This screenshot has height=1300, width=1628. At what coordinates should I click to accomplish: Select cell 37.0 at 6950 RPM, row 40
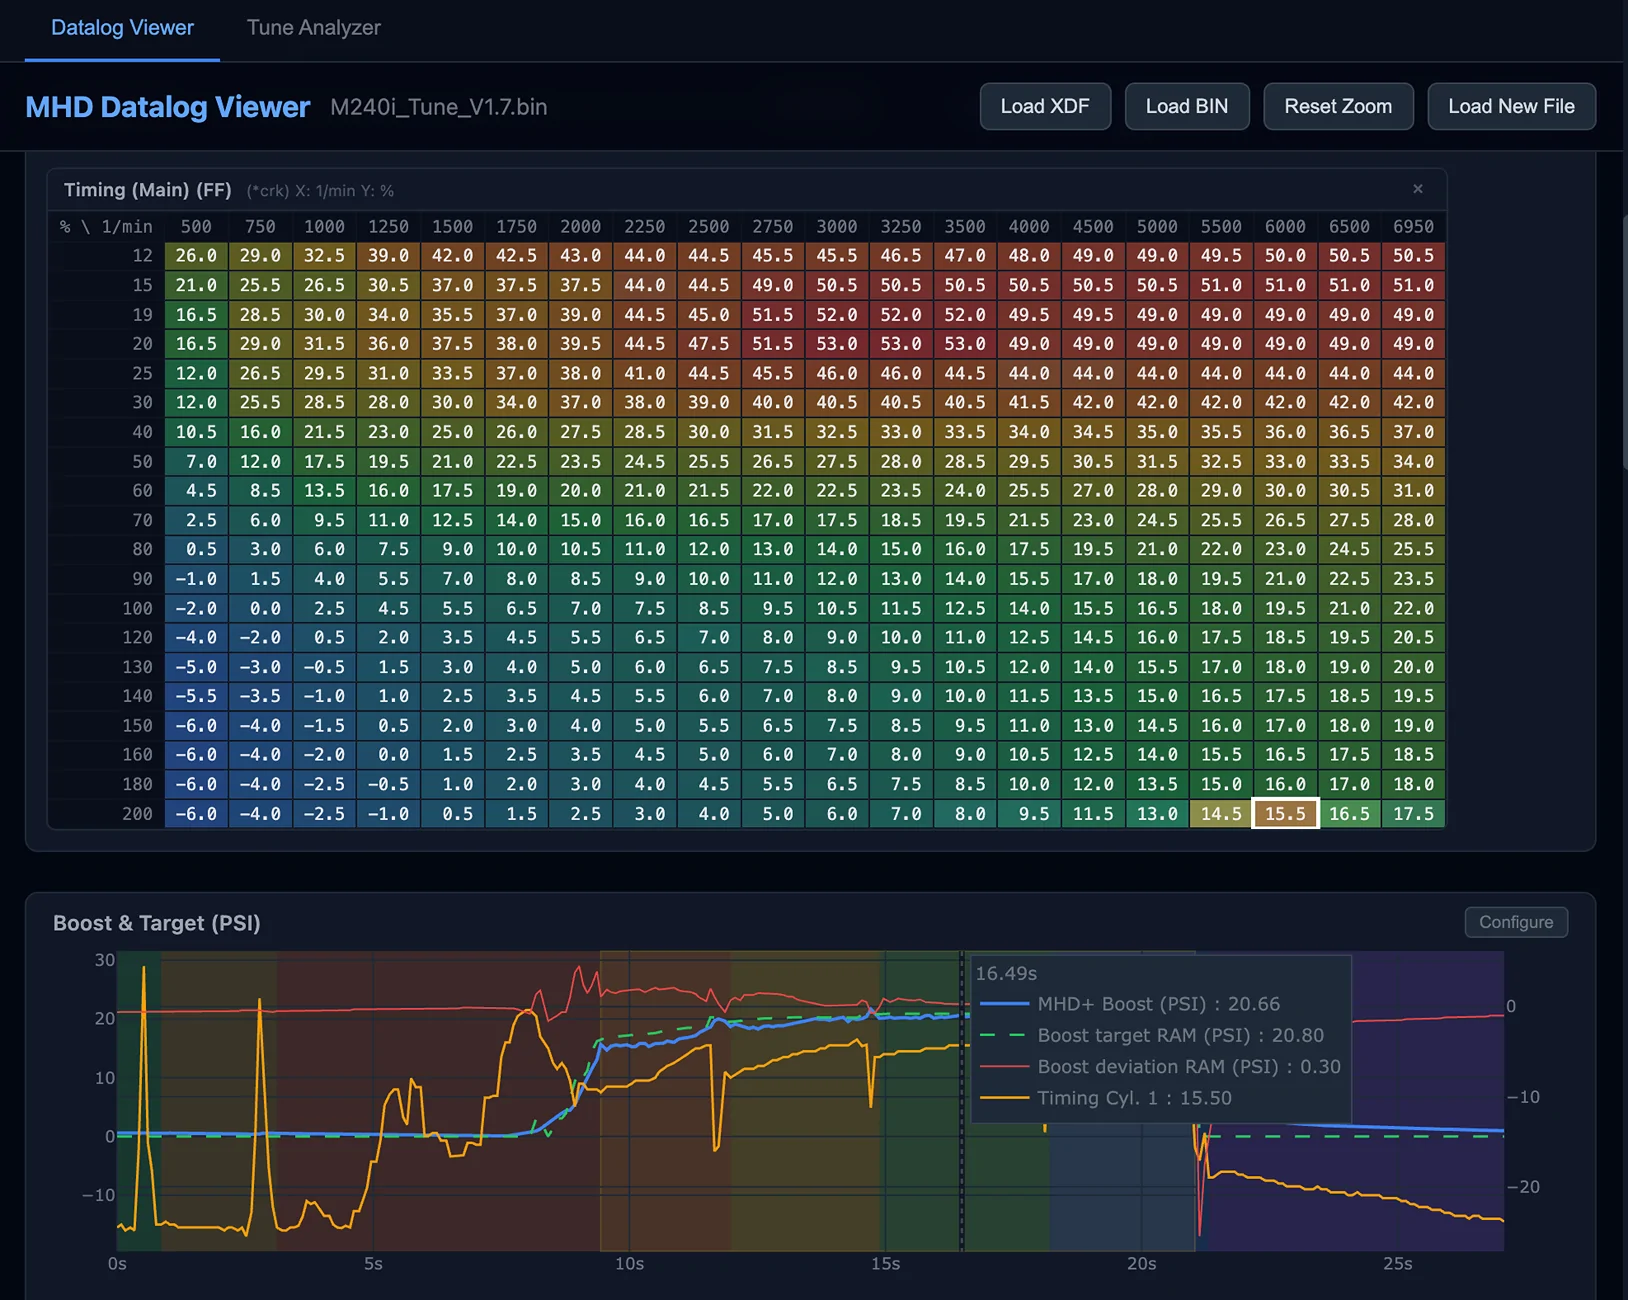(x=1413, y=432)
